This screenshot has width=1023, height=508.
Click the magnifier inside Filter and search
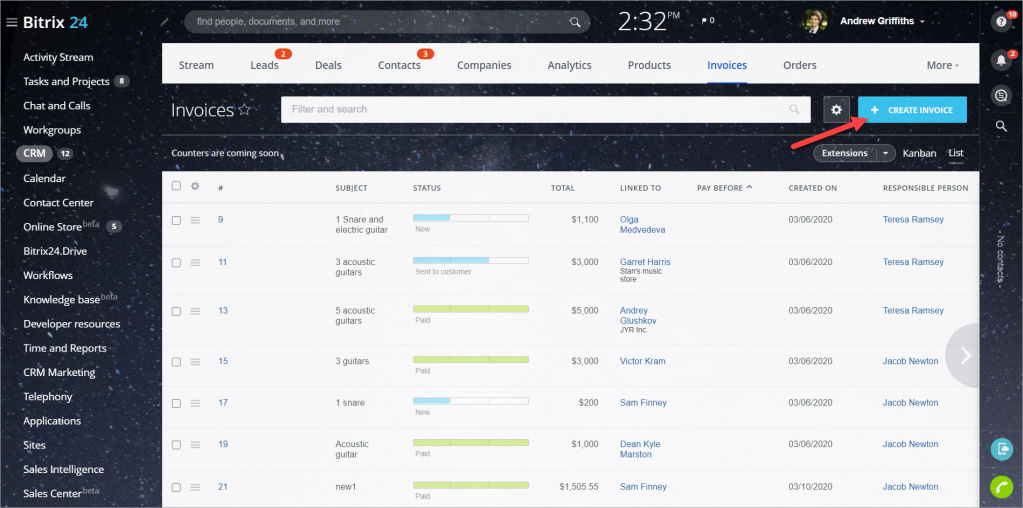point(794,110)
